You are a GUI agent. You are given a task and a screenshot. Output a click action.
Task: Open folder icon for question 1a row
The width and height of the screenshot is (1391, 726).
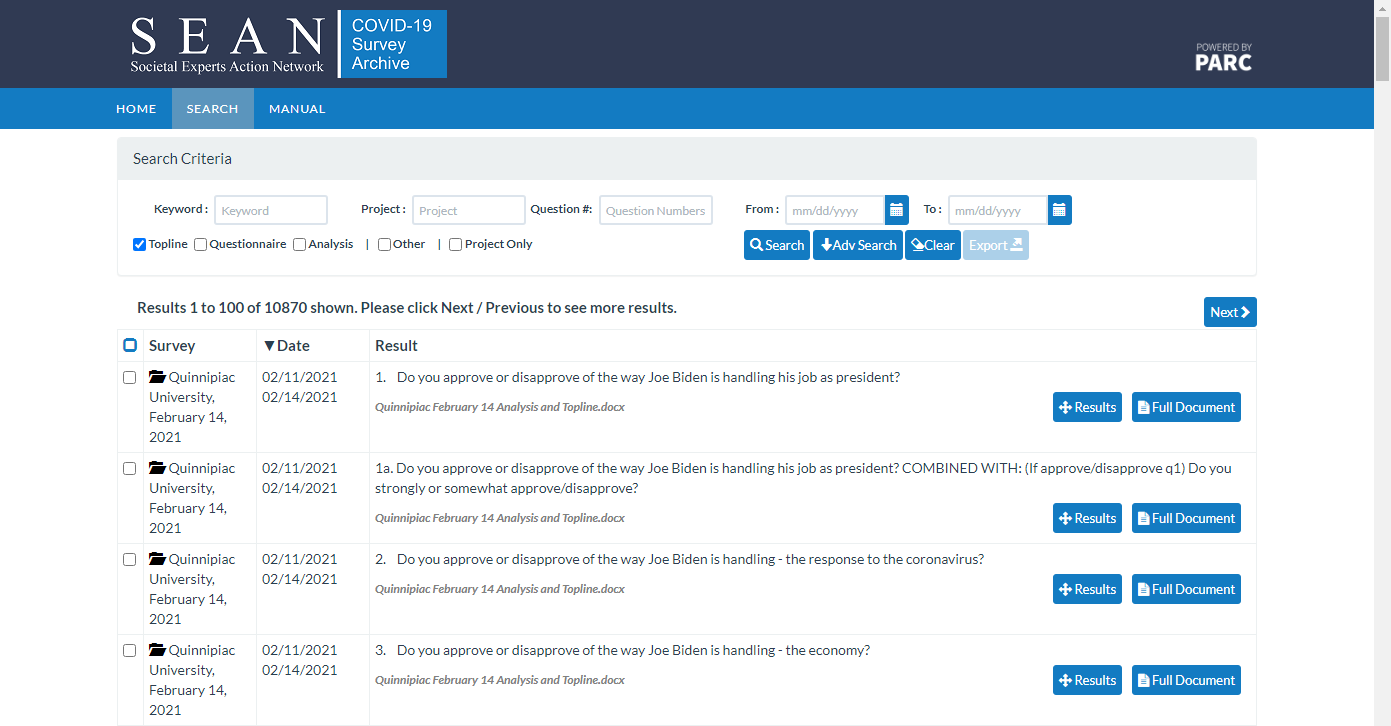(157, 468)
